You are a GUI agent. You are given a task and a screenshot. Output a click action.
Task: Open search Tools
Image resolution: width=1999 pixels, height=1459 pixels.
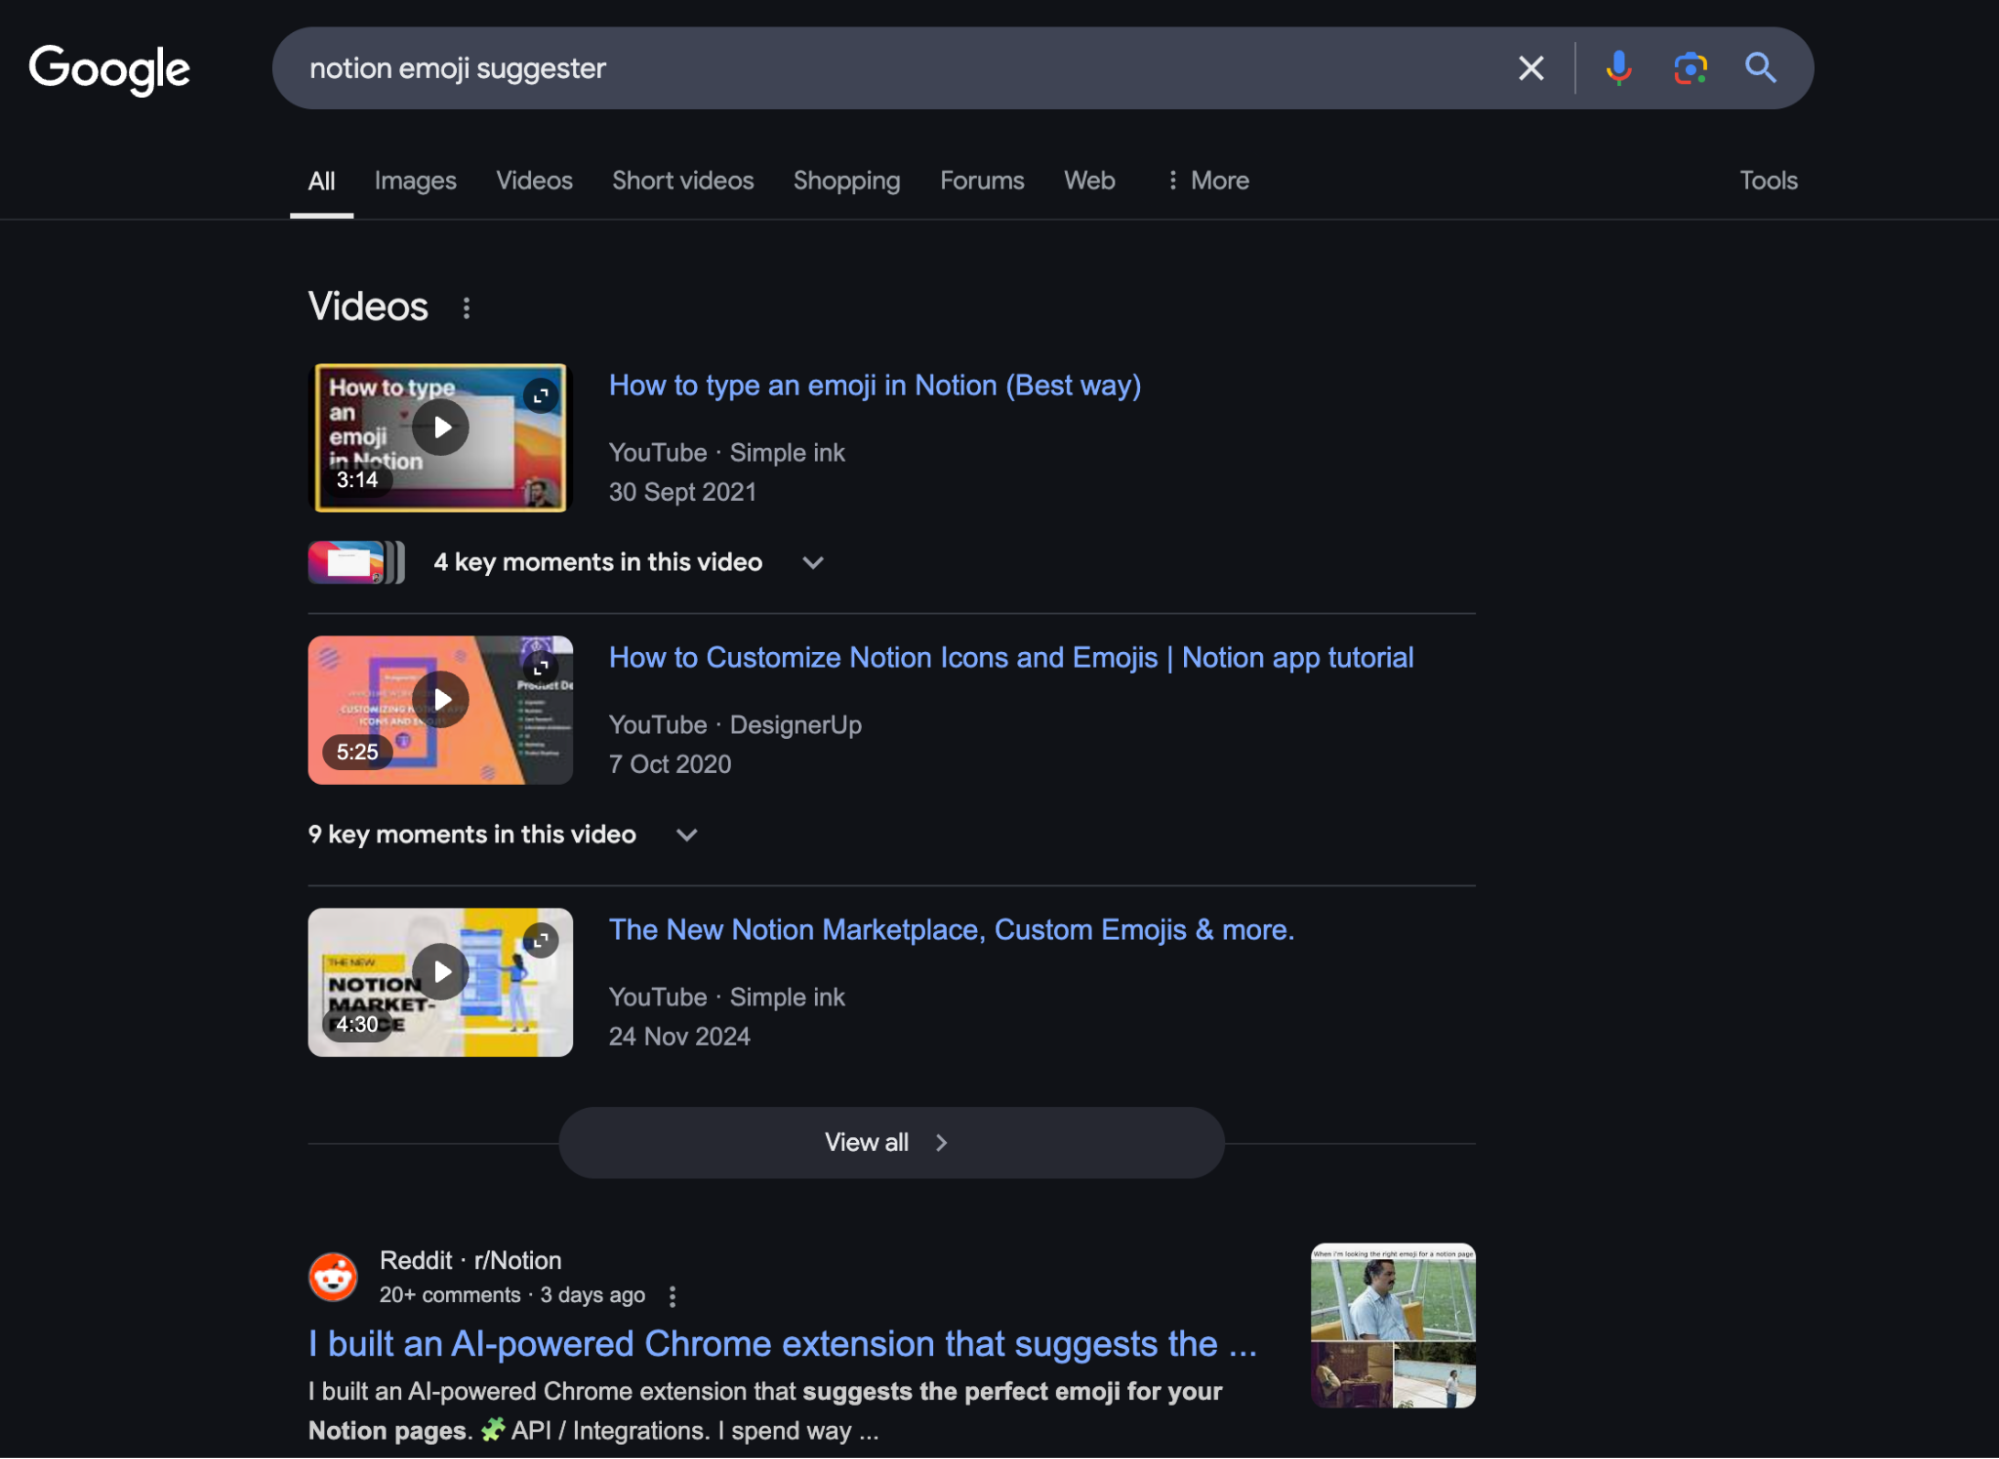coord(1768,181)
